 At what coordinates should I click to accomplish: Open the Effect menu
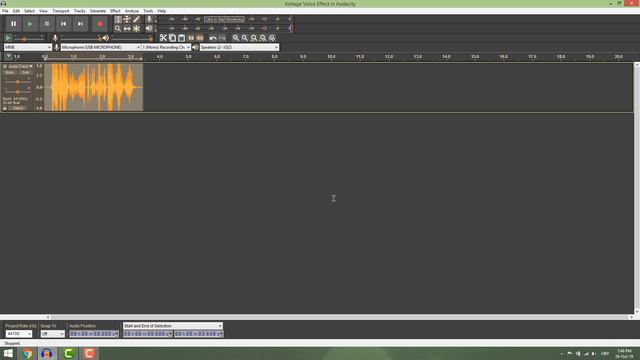pos(116,11)
